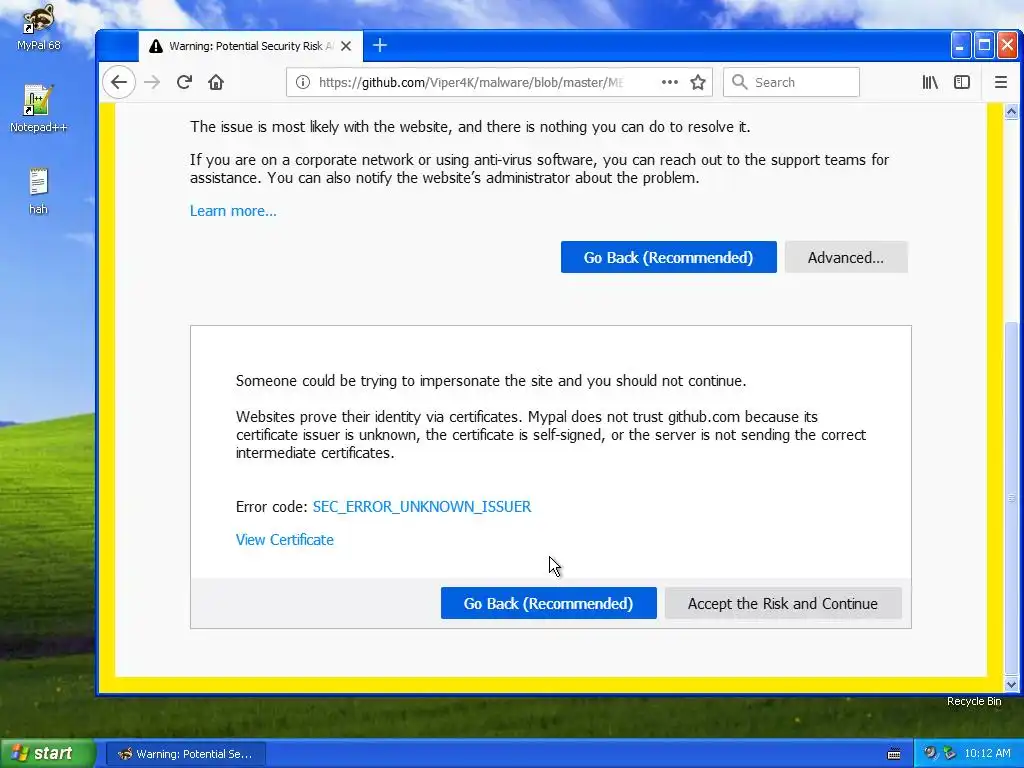The image size is (1024, 768).
Task: Select the hah text file on desktop
Action: [x=39, y=191]
